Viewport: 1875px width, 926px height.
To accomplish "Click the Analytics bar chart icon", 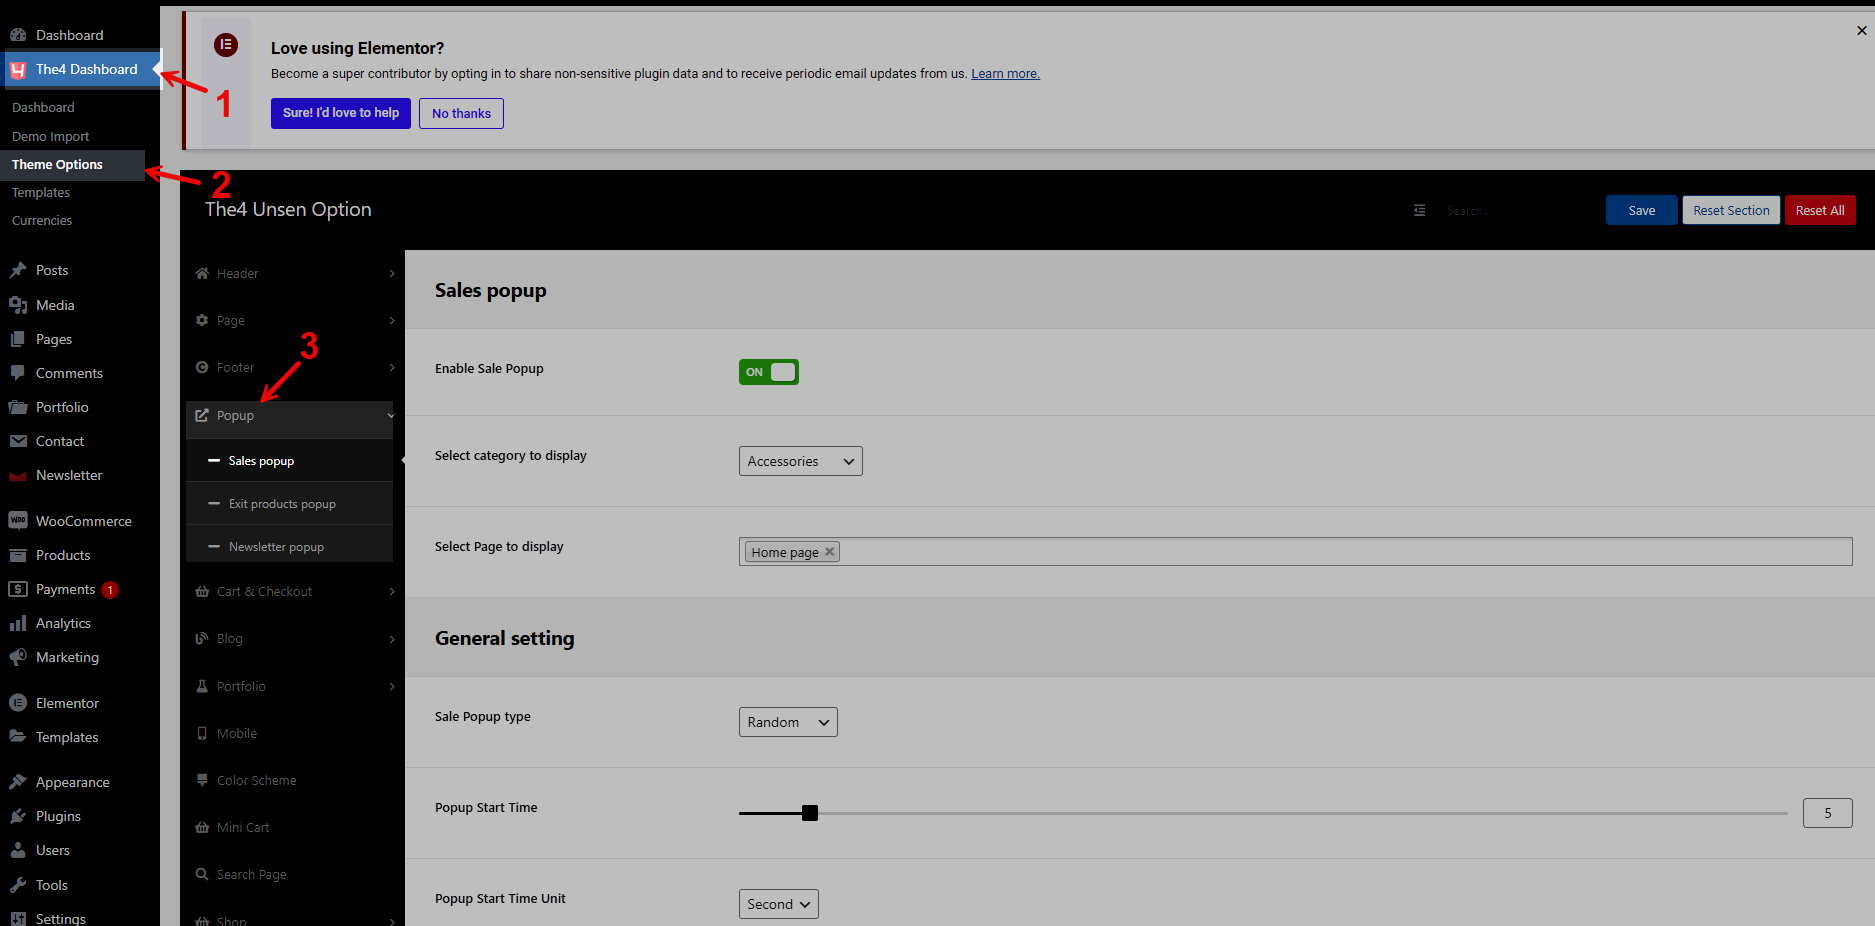I will click(x=18, y=623).
